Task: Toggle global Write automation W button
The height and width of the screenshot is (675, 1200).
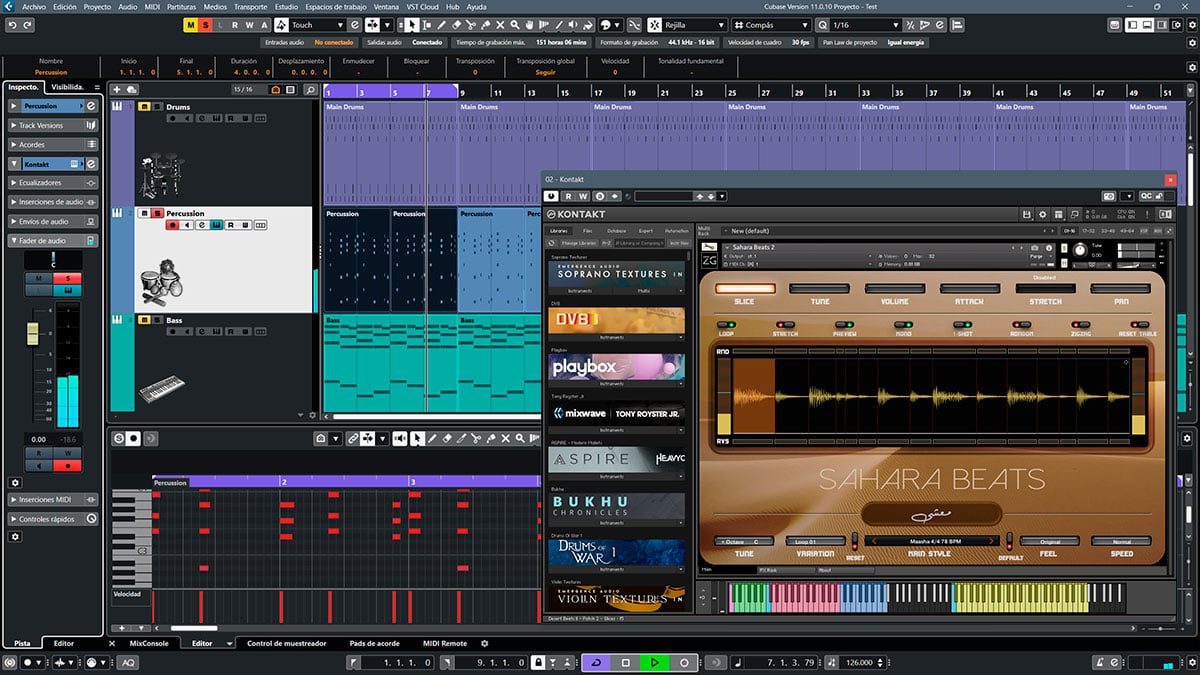Action: (x=250, y=24)
